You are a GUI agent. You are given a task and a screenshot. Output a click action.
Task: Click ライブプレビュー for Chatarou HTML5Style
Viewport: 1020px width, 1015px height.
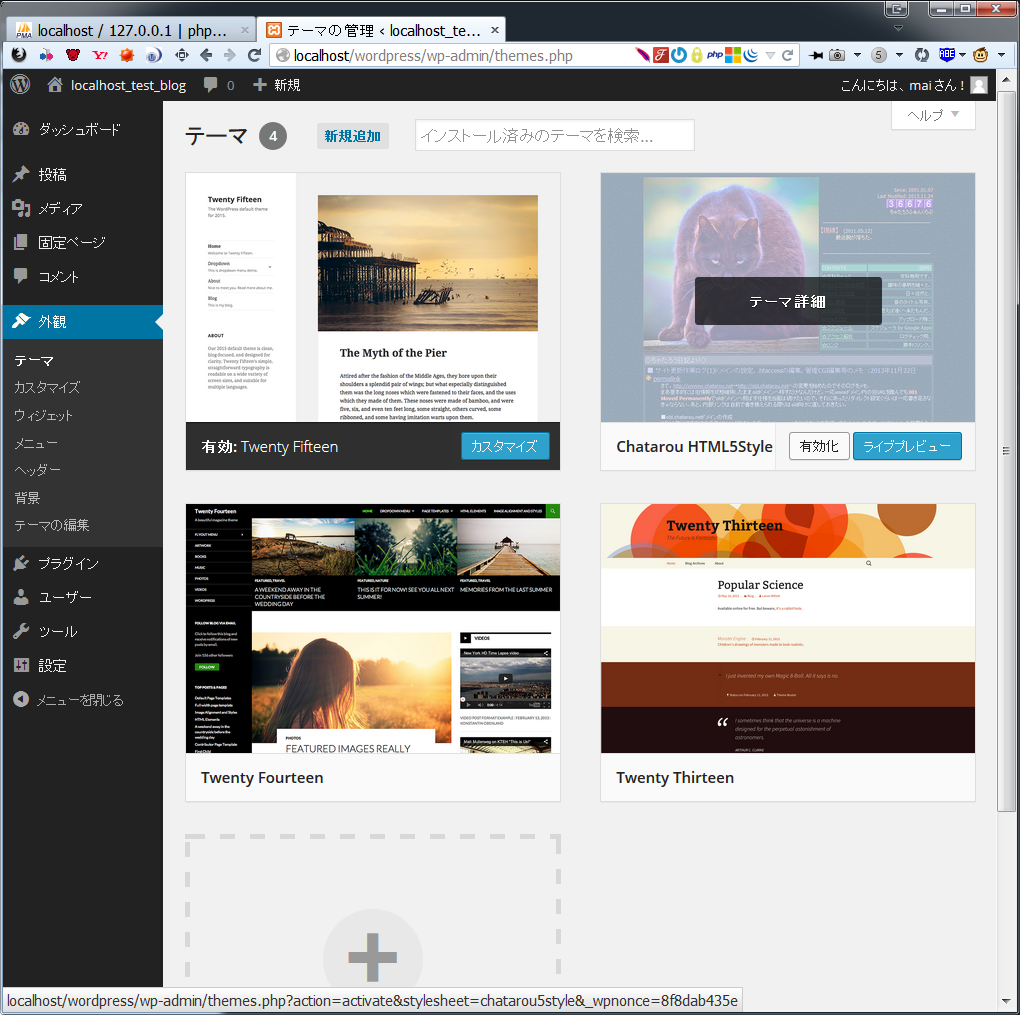tap(907, 446)
